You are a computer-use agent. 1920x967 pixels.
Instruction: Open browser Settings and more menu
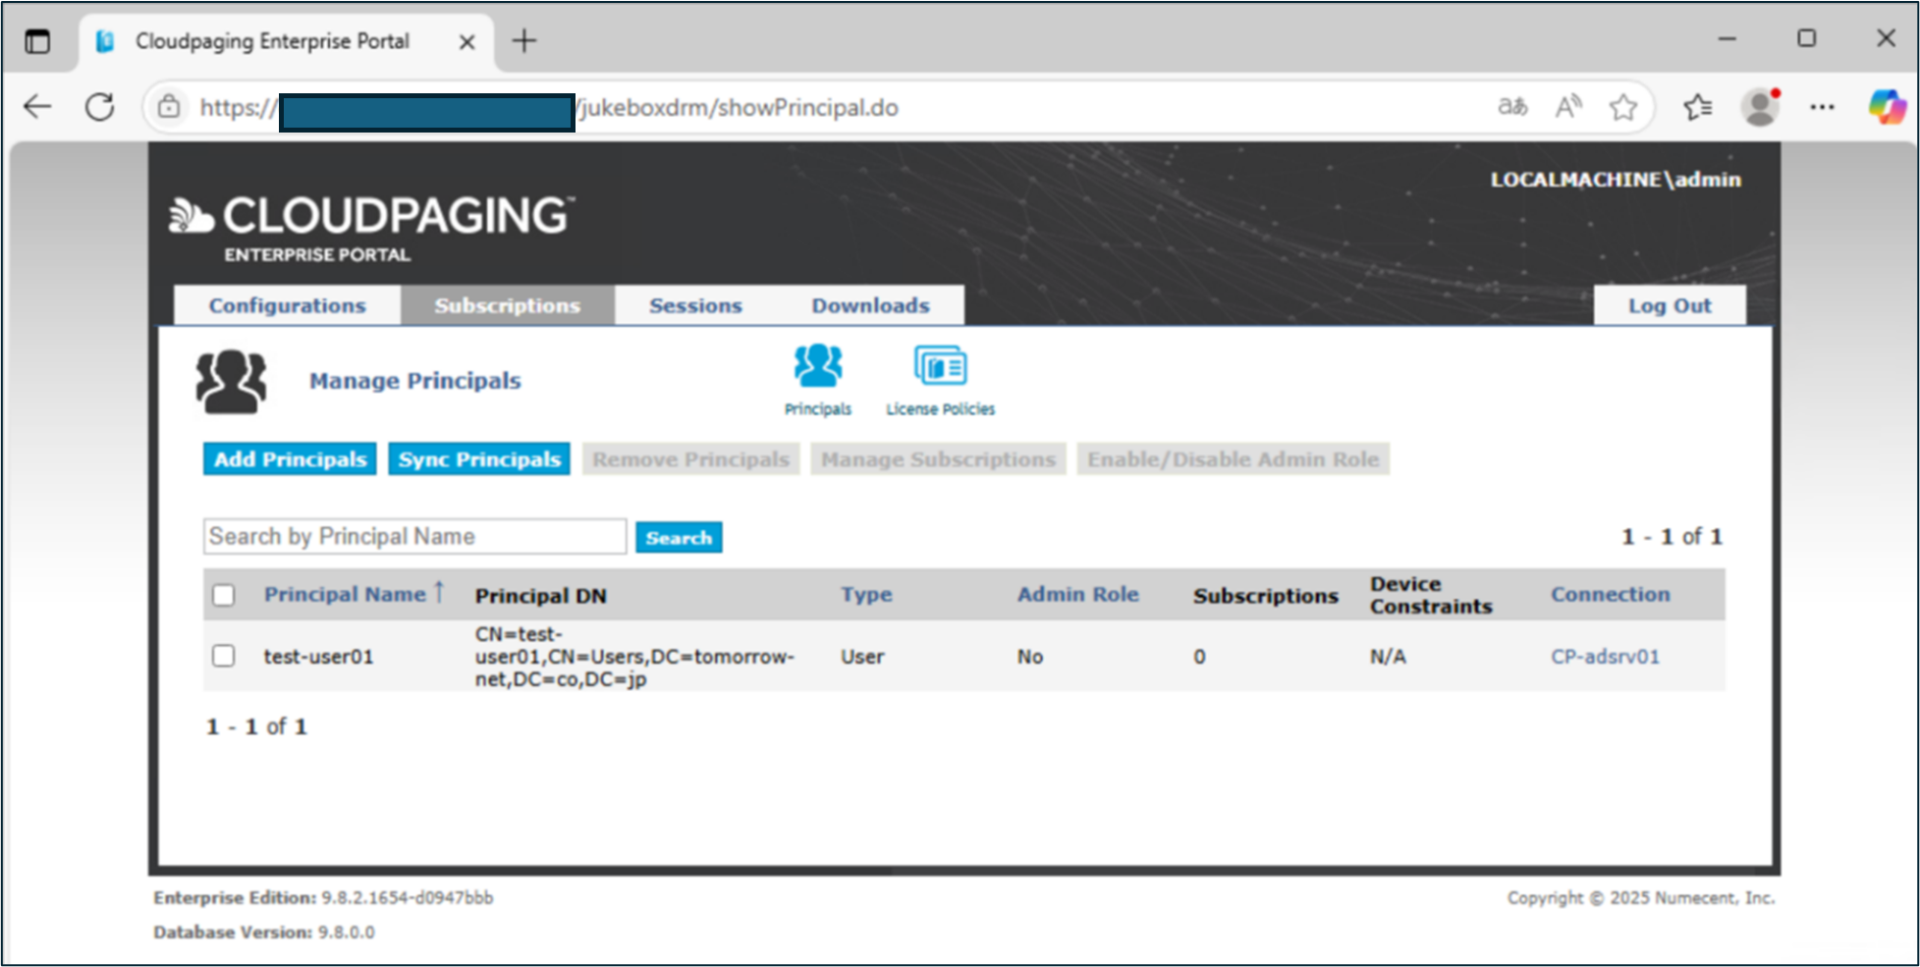click(x=1822, y=107)
